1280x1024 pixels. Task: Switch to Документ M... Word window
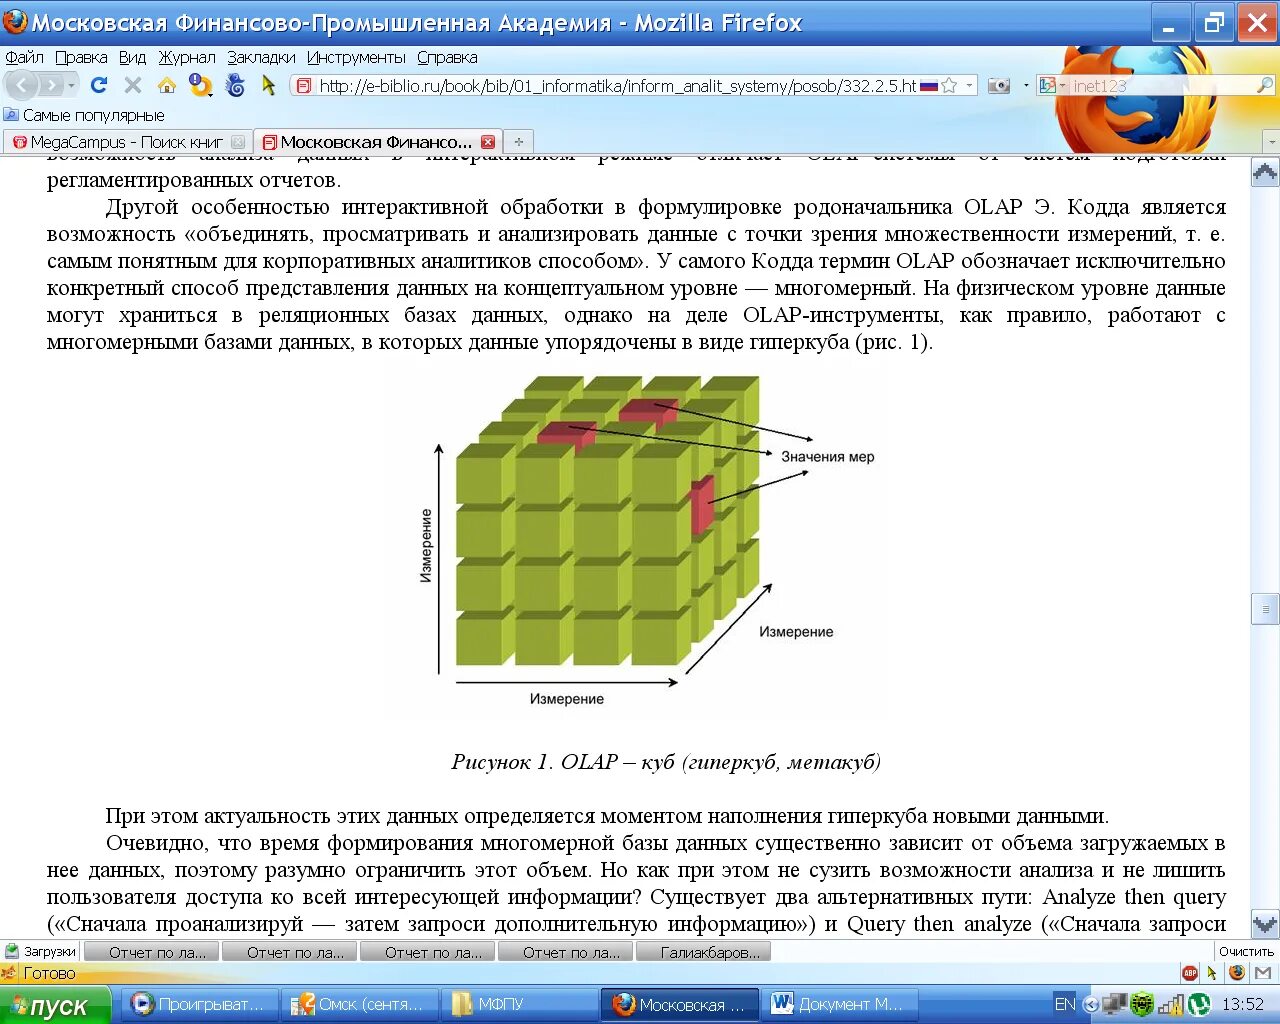point(838,1005)
